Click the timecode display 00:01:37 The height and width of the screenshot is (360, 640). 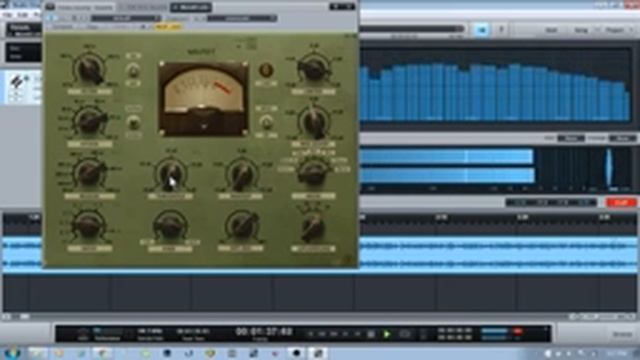264,332
